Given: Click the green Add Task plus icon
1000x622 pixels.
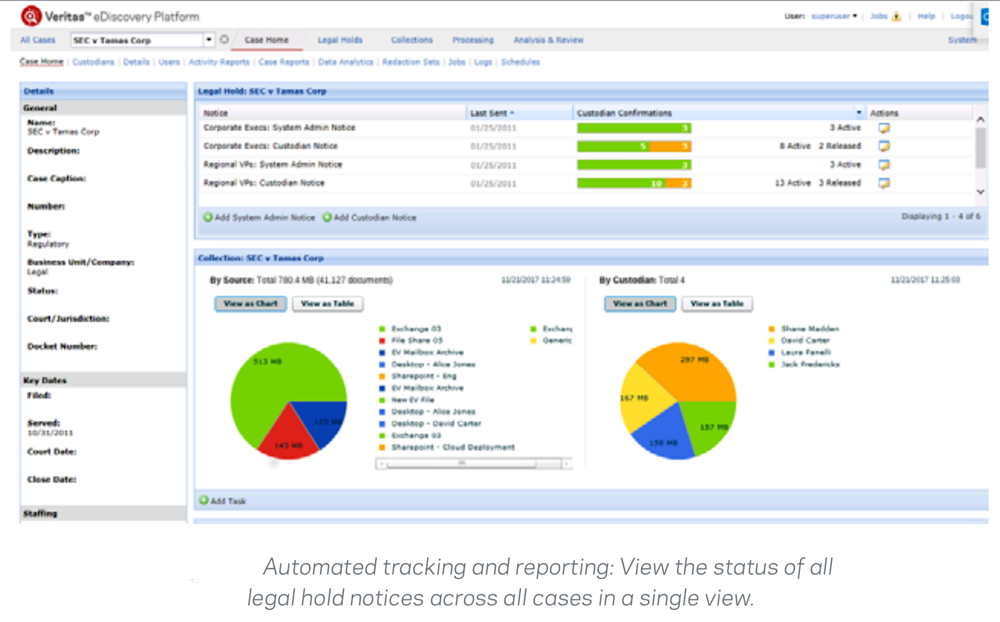Looking at the screenshot, I should point(204,501).
